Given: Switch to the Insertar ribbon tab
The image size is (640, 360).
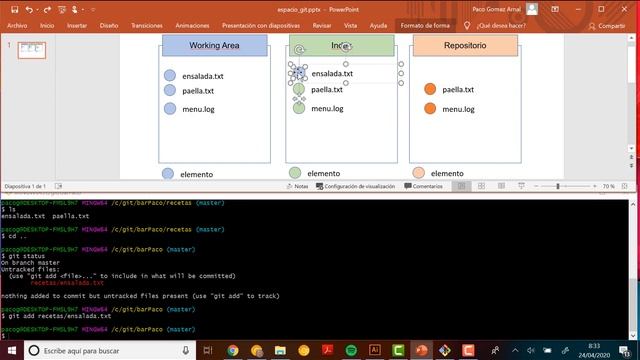Looking at the screenshot, I should tap(77, 25).
